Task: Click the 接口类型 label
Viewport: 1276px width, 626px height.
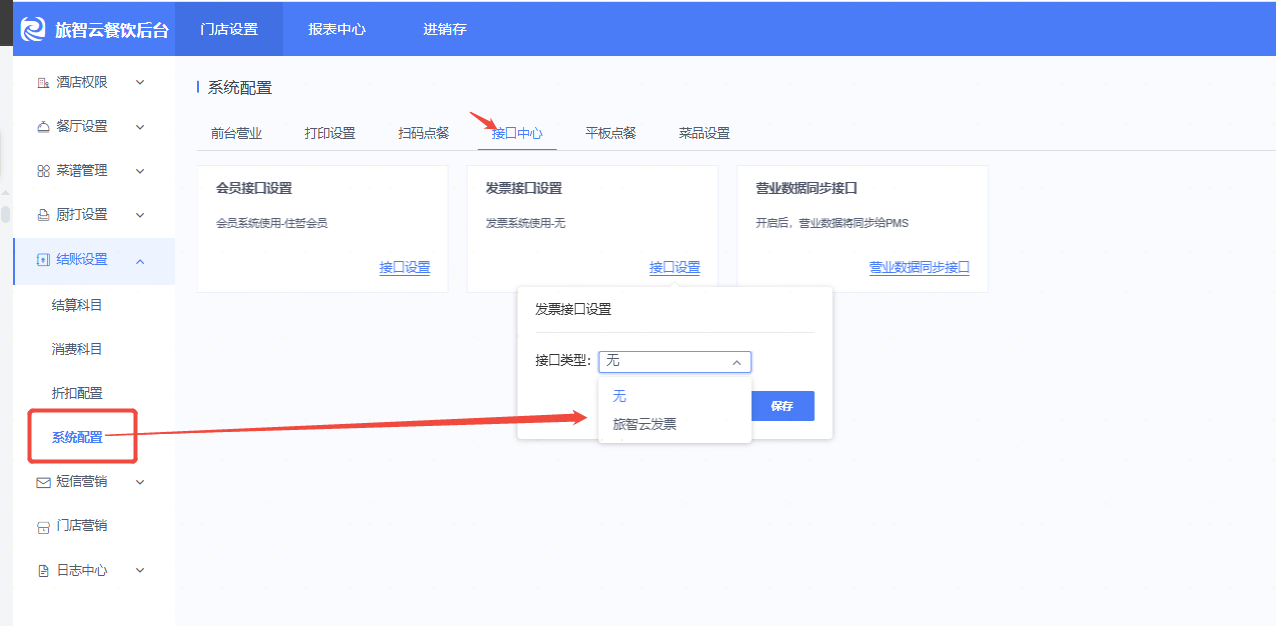Action: (563, 361)
